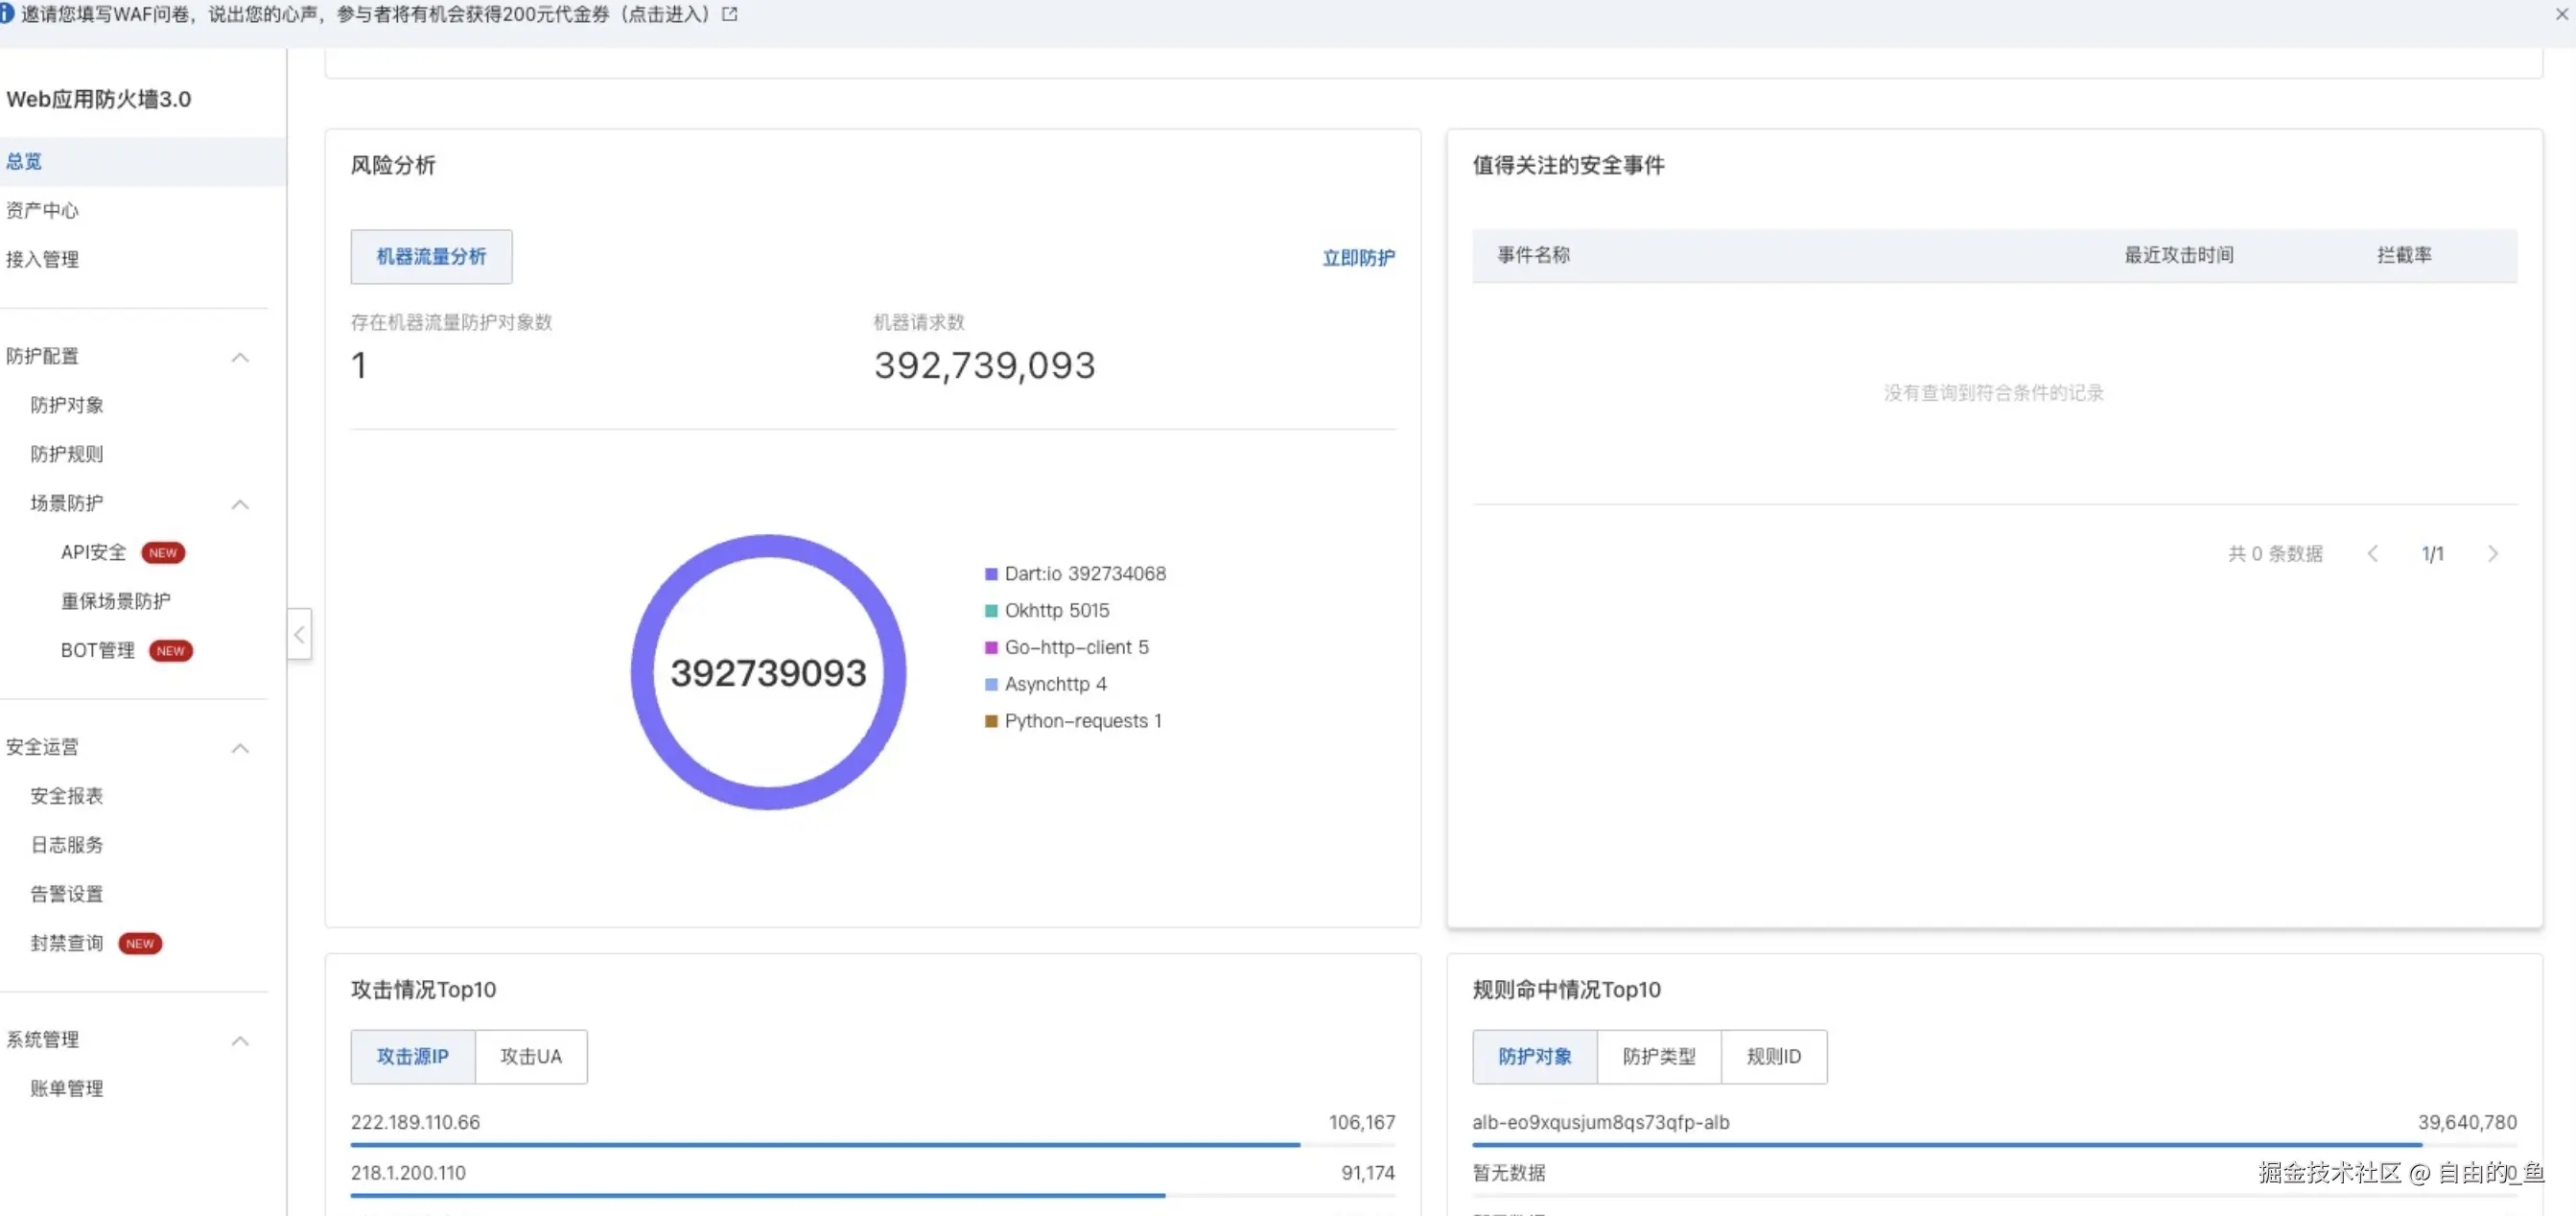Click the 机器流量分析 button
The image size is (2576, 1216).
point(431,257)
